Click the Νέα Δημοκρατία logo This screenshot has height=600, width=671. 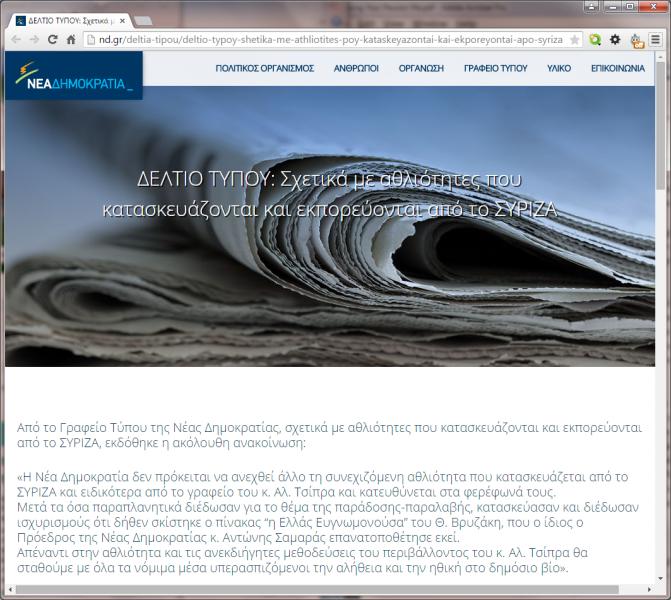[x=74, y=75]
